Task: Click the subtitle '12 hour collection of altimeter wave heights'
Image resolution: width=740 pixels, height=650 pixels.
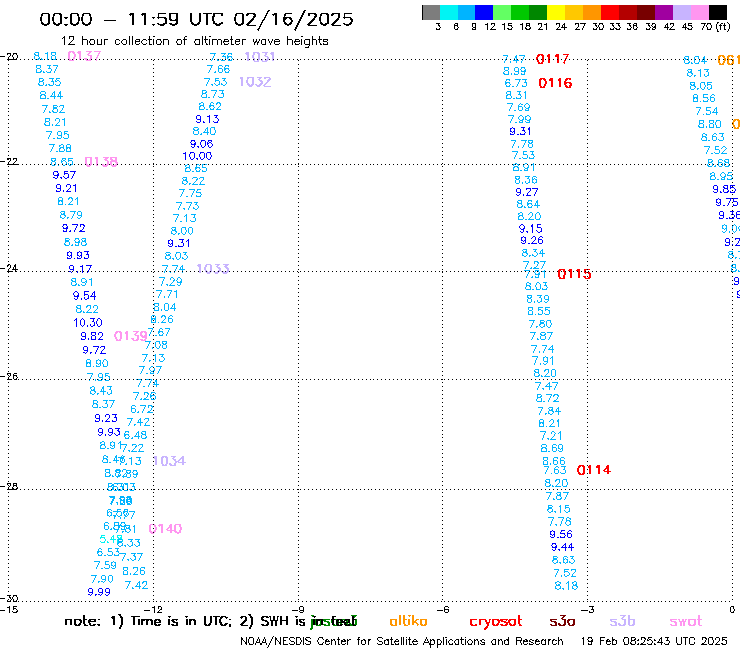Action: coord(194,41)
